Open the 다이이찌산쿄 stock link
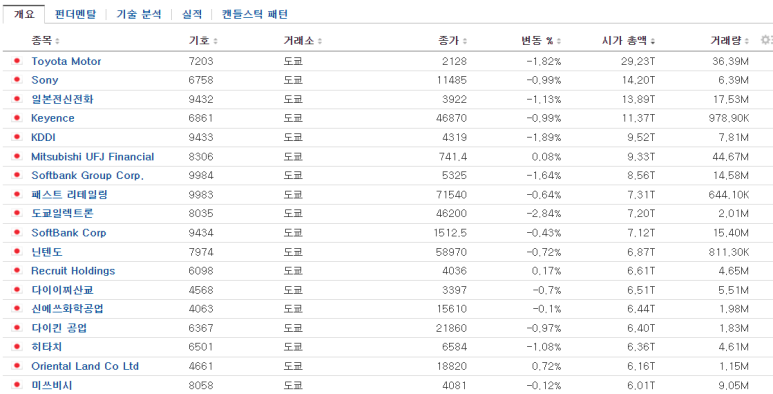The height and width of the screenshot is (394, 773). 62,289
